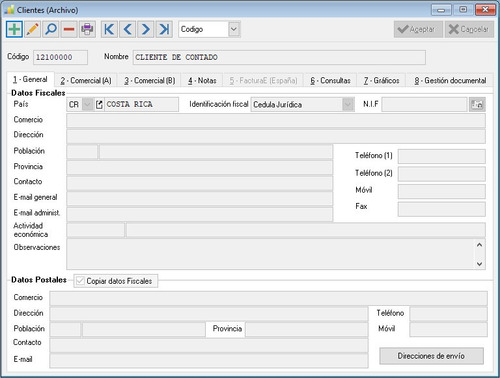Open the Identificación fiscal dropdown

point(348,105)
